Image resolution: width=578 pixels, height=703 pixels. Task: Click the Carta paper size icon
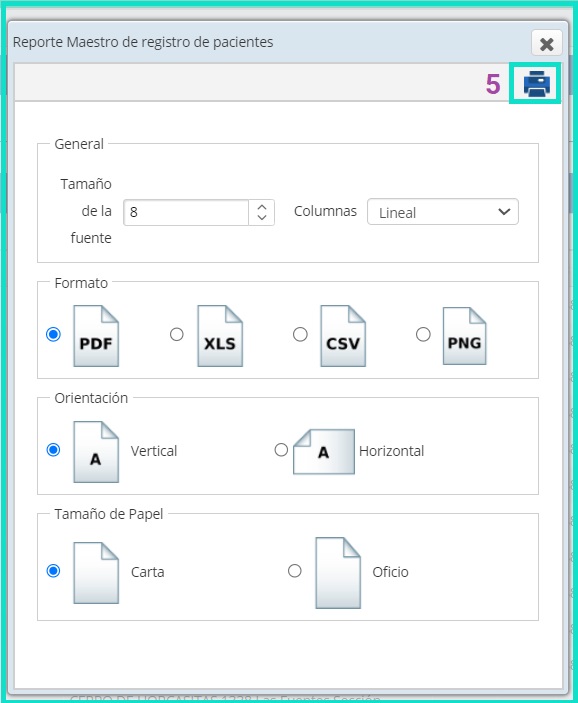96,573
